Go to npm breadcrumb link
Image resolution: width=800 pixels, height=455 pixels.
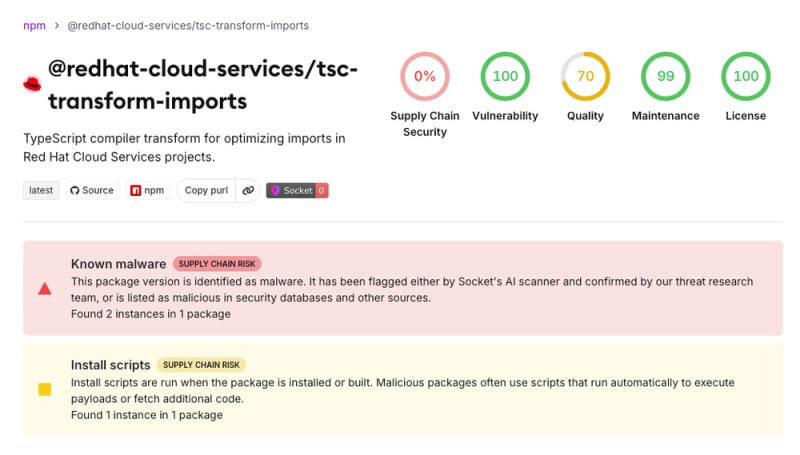(x=34, y=26)
